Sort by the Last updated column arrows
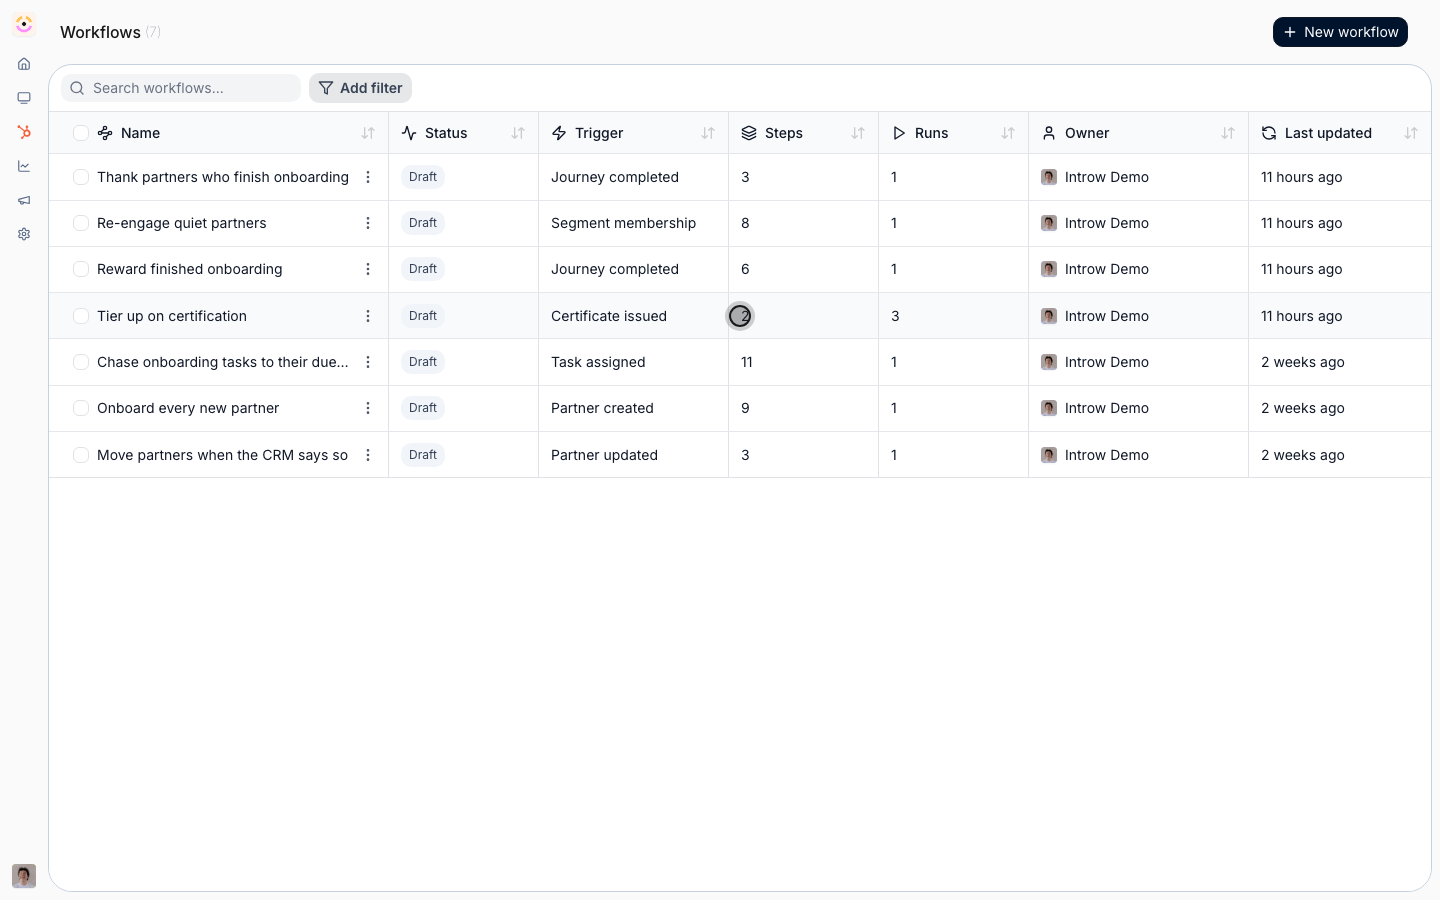This screenshot has width=1440, height=900. (1411, 133)
